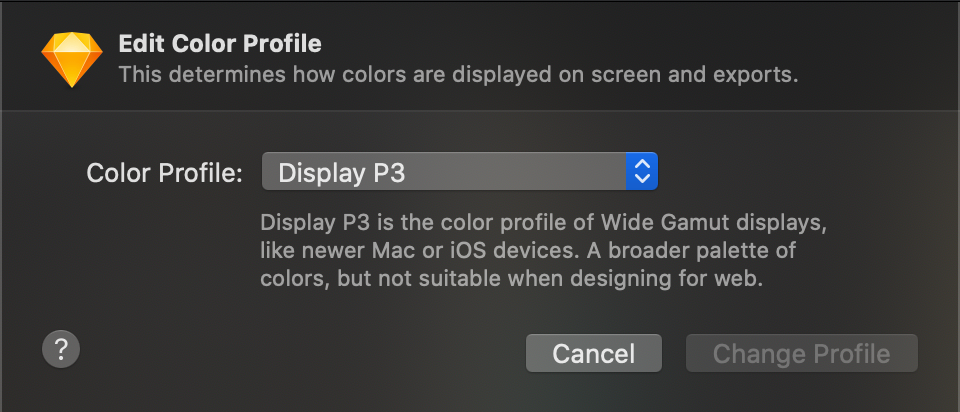Click the 'Color Profile:' field label

(x=165, y=173)
